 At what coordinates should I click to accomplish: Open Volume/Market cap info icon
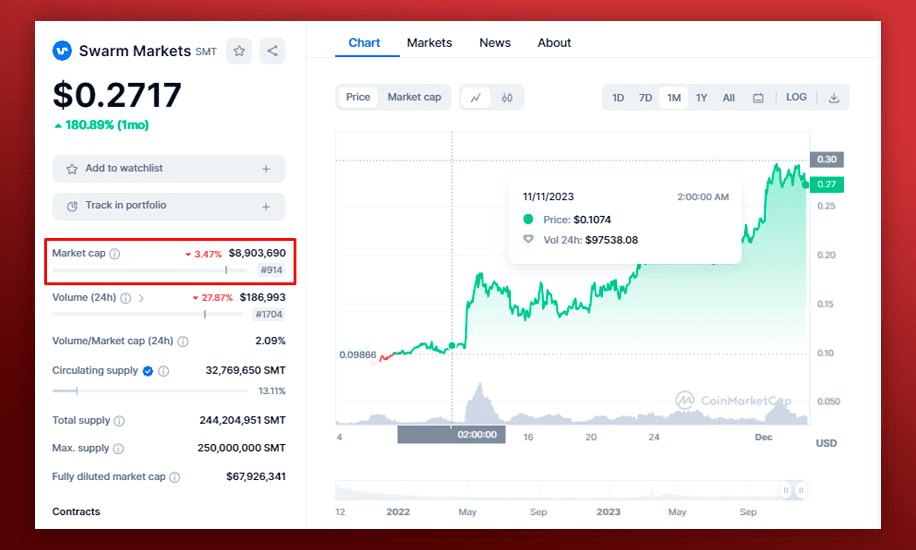tap(183, 341)
